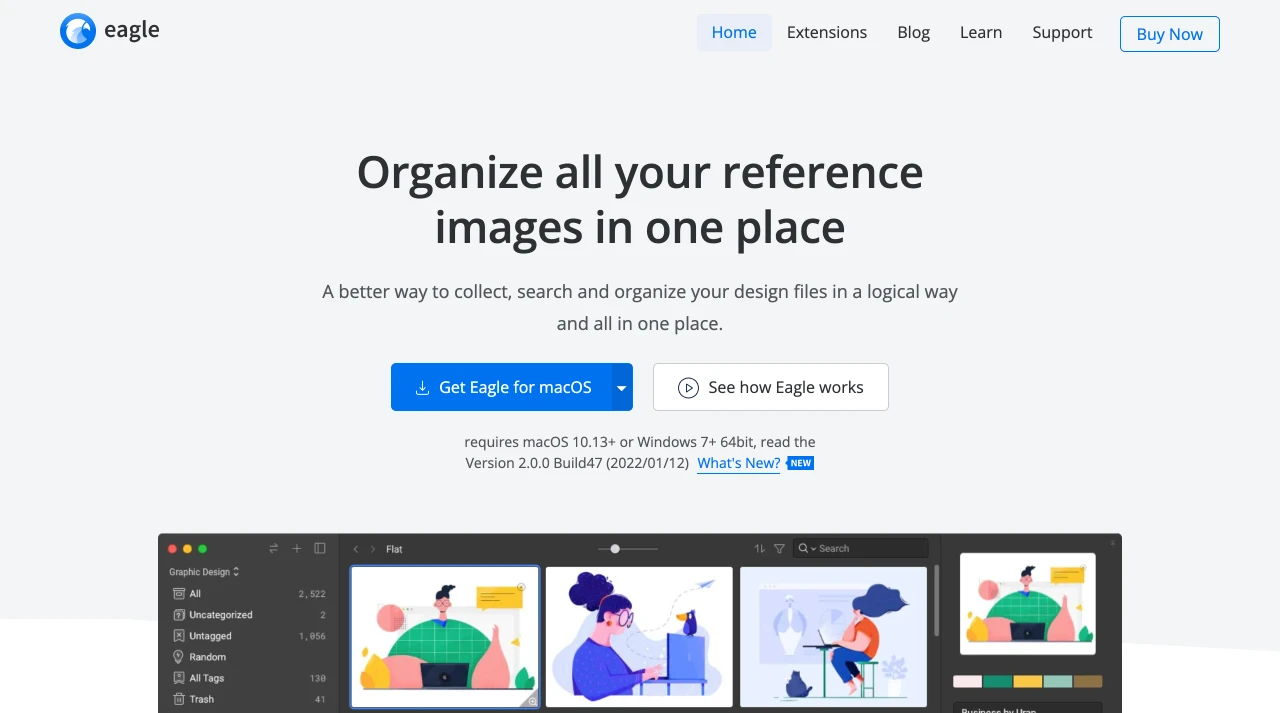Click the Buy Now button
The width and height of the screenshot is (1280, 713).
(x=1169, y=33)
